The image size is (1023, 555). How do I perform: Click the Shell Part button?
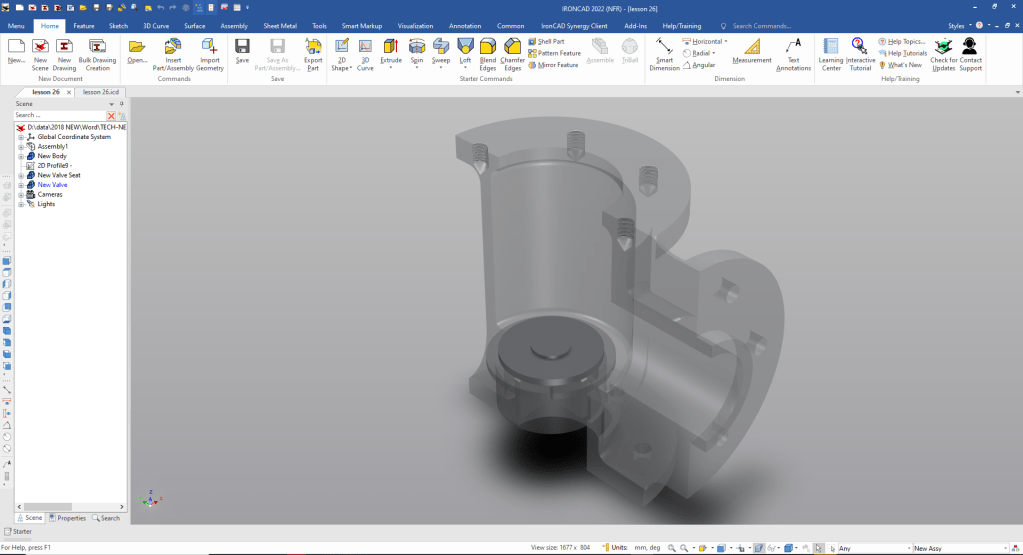click(551, 41)
